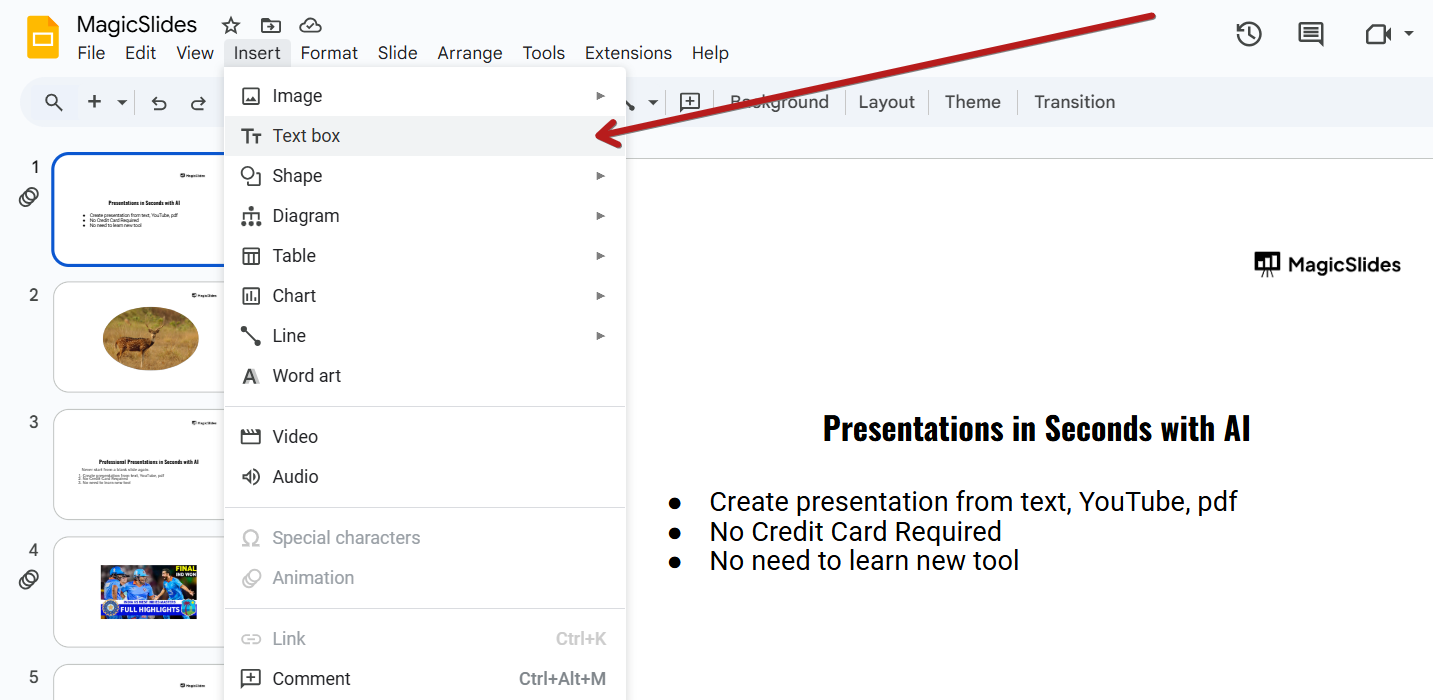Open the line tool dropdown arrow in toolbar
1433x700 pixels.
(x=653, y=102)
